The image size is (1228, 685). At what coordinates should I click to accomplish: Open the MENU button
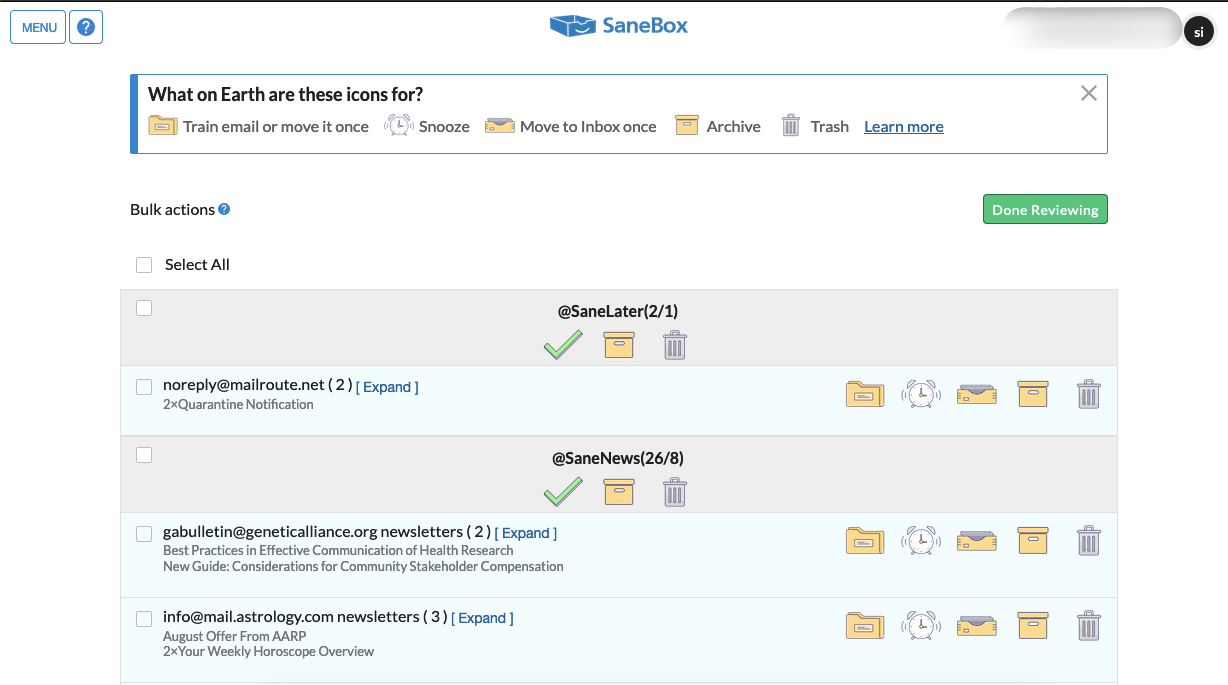pos(38,27)
